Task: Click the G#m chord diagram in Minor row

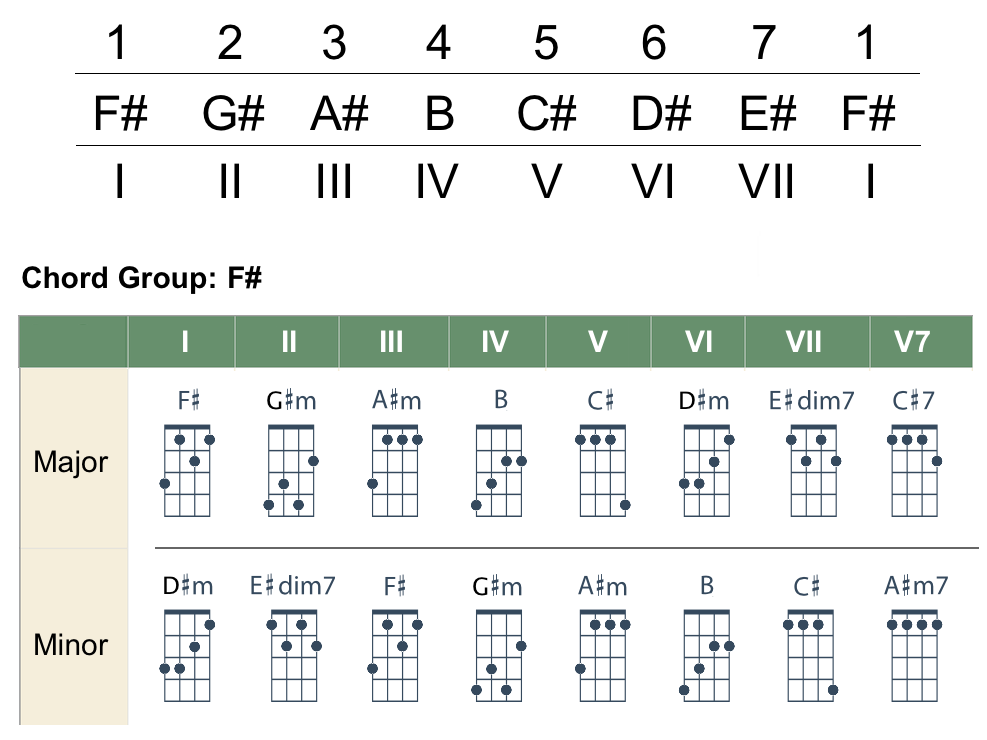Action: [499, 655]
